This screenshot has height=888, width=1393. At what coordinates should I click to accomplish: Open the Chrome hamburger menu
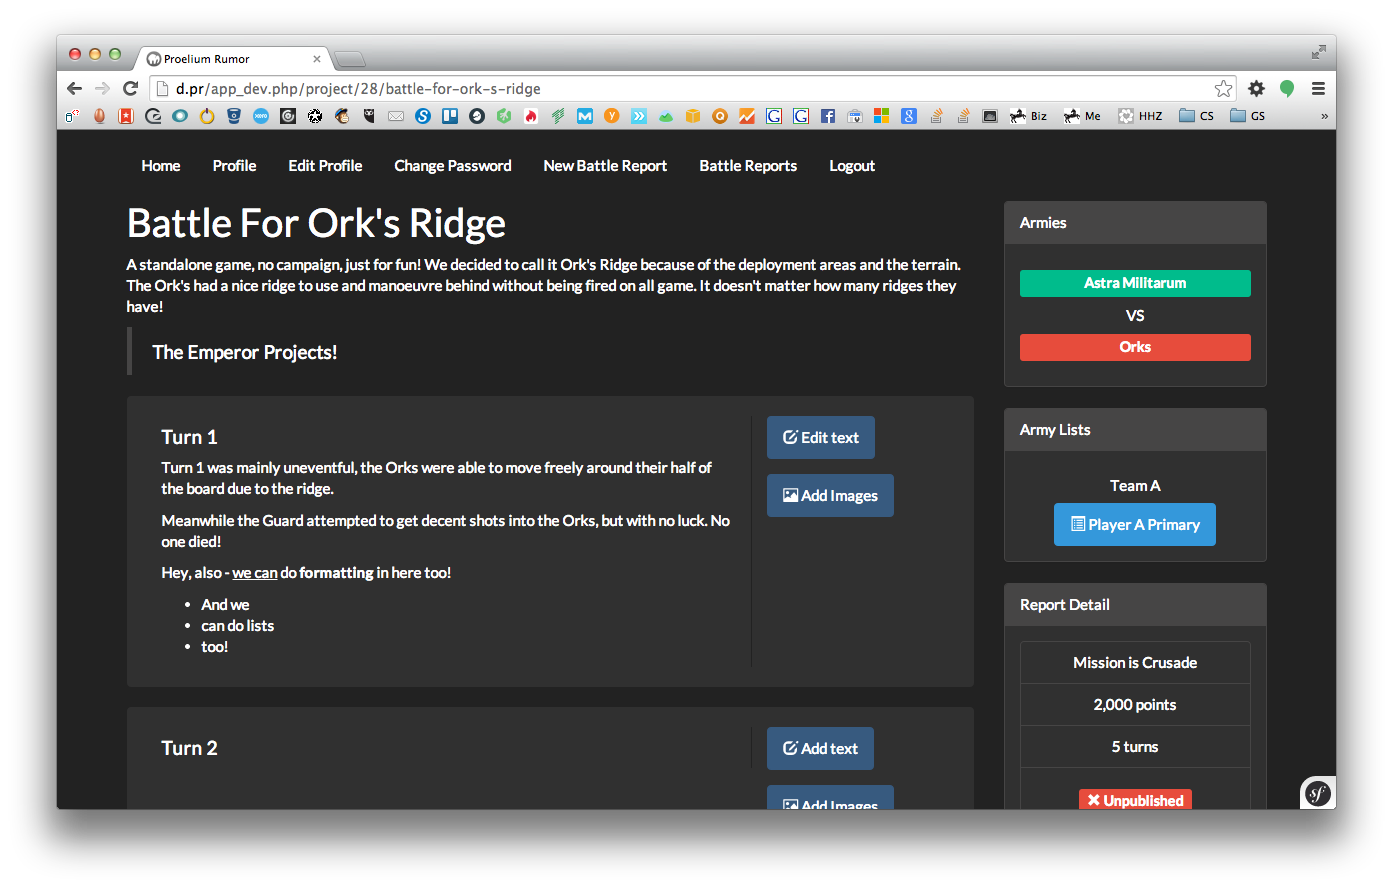tap(1318, 89)
